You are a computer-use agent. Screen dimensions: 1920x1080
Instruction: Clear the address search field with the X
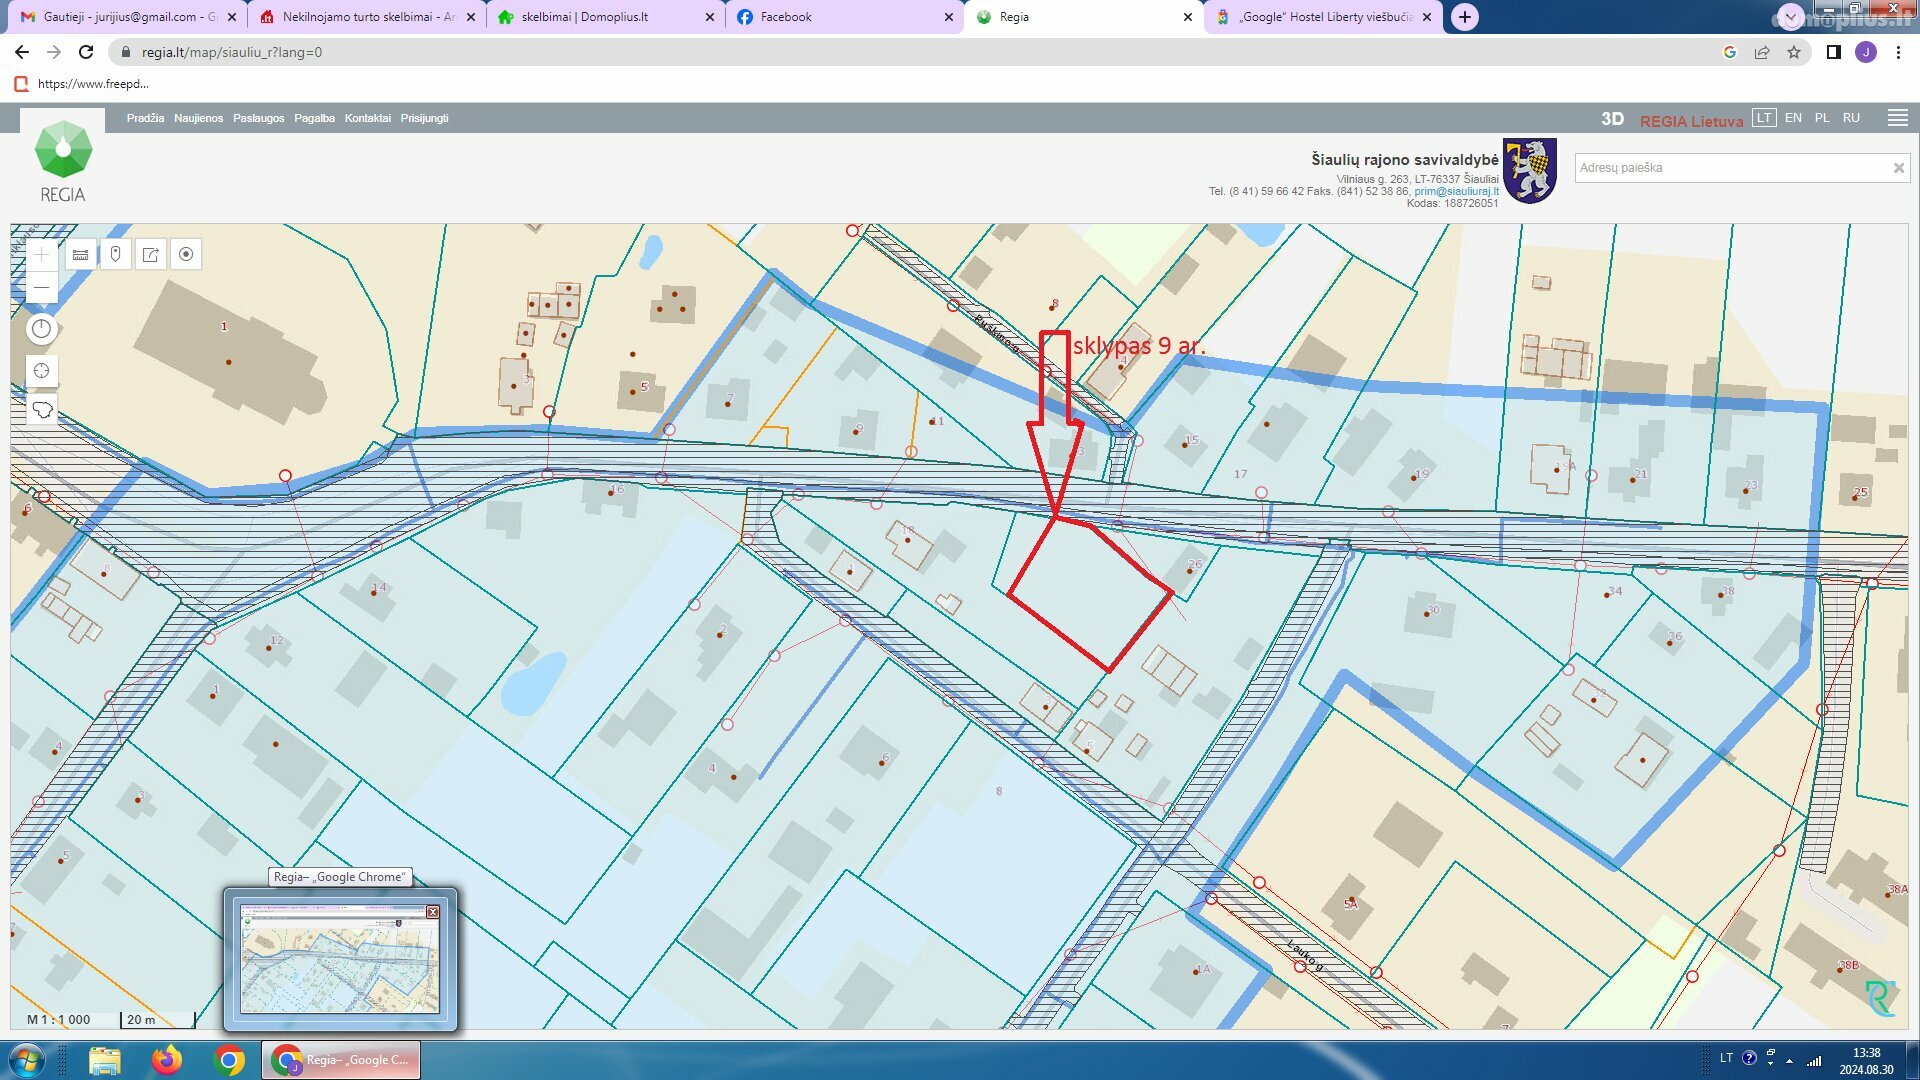1898,168
